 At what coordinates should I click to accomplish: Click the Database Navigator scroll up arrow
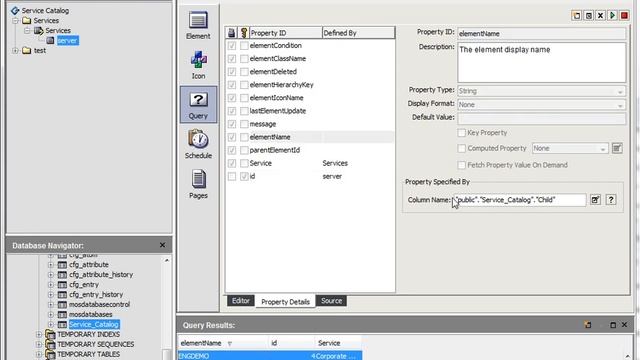click(x=167, y=260)
